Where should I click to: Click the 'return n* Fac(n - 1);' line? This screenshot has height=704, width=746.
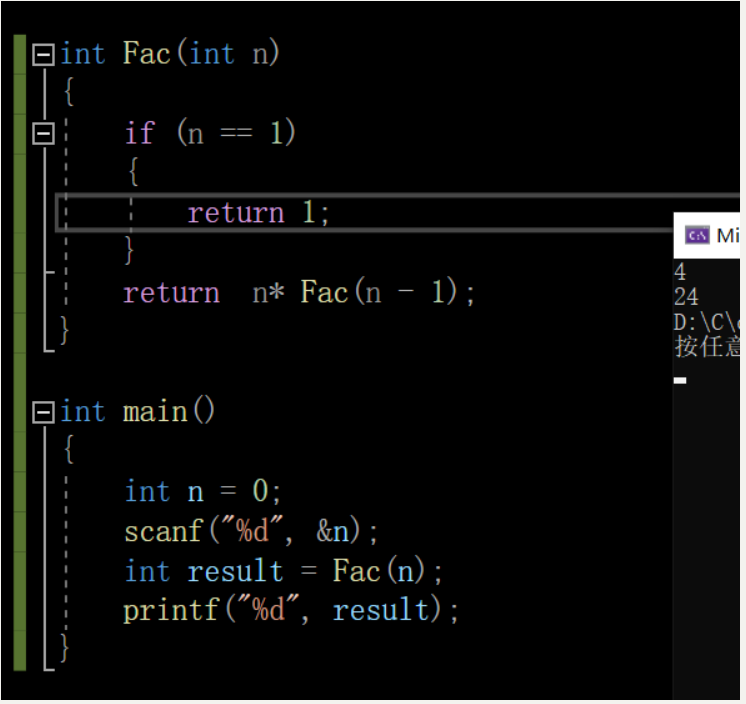point(299,292)
